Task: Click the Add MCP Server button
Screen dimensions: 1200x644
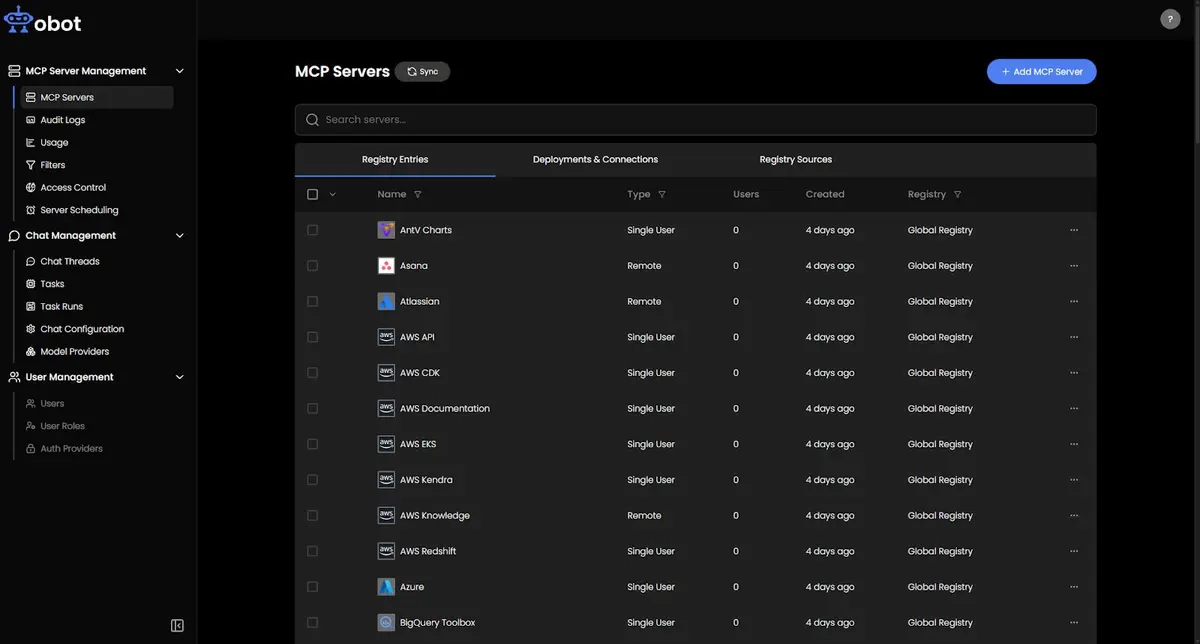Action: (1042, 69)
